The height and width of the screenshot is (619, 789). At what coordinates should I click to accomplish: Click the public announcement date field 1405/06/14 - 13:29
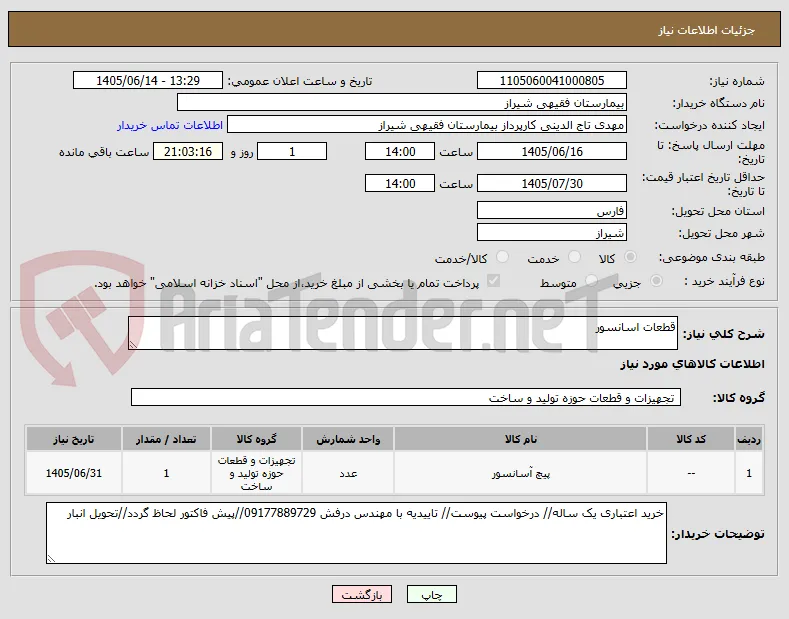pyautogui.click(x=147, y=81)
